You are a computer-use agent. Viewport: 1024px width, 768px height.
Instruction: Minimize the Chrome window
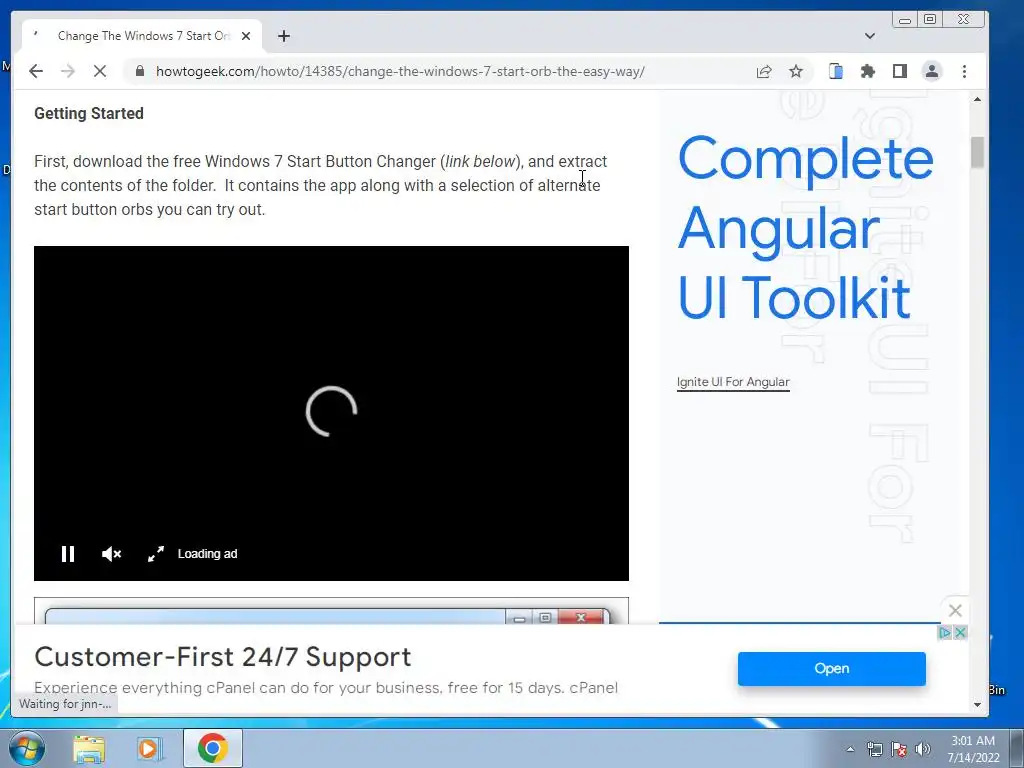(x=904, y=20)
